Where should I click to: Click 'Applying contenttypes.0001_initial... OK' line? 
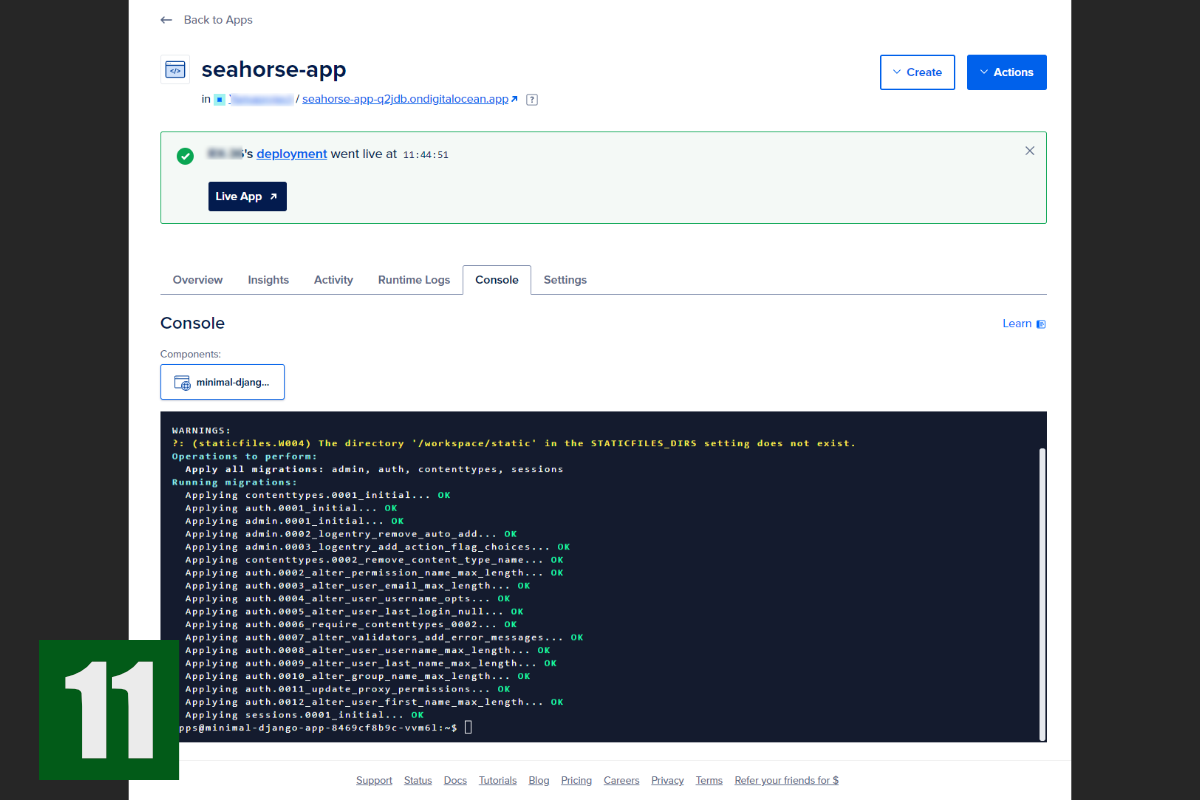(317, 495)
